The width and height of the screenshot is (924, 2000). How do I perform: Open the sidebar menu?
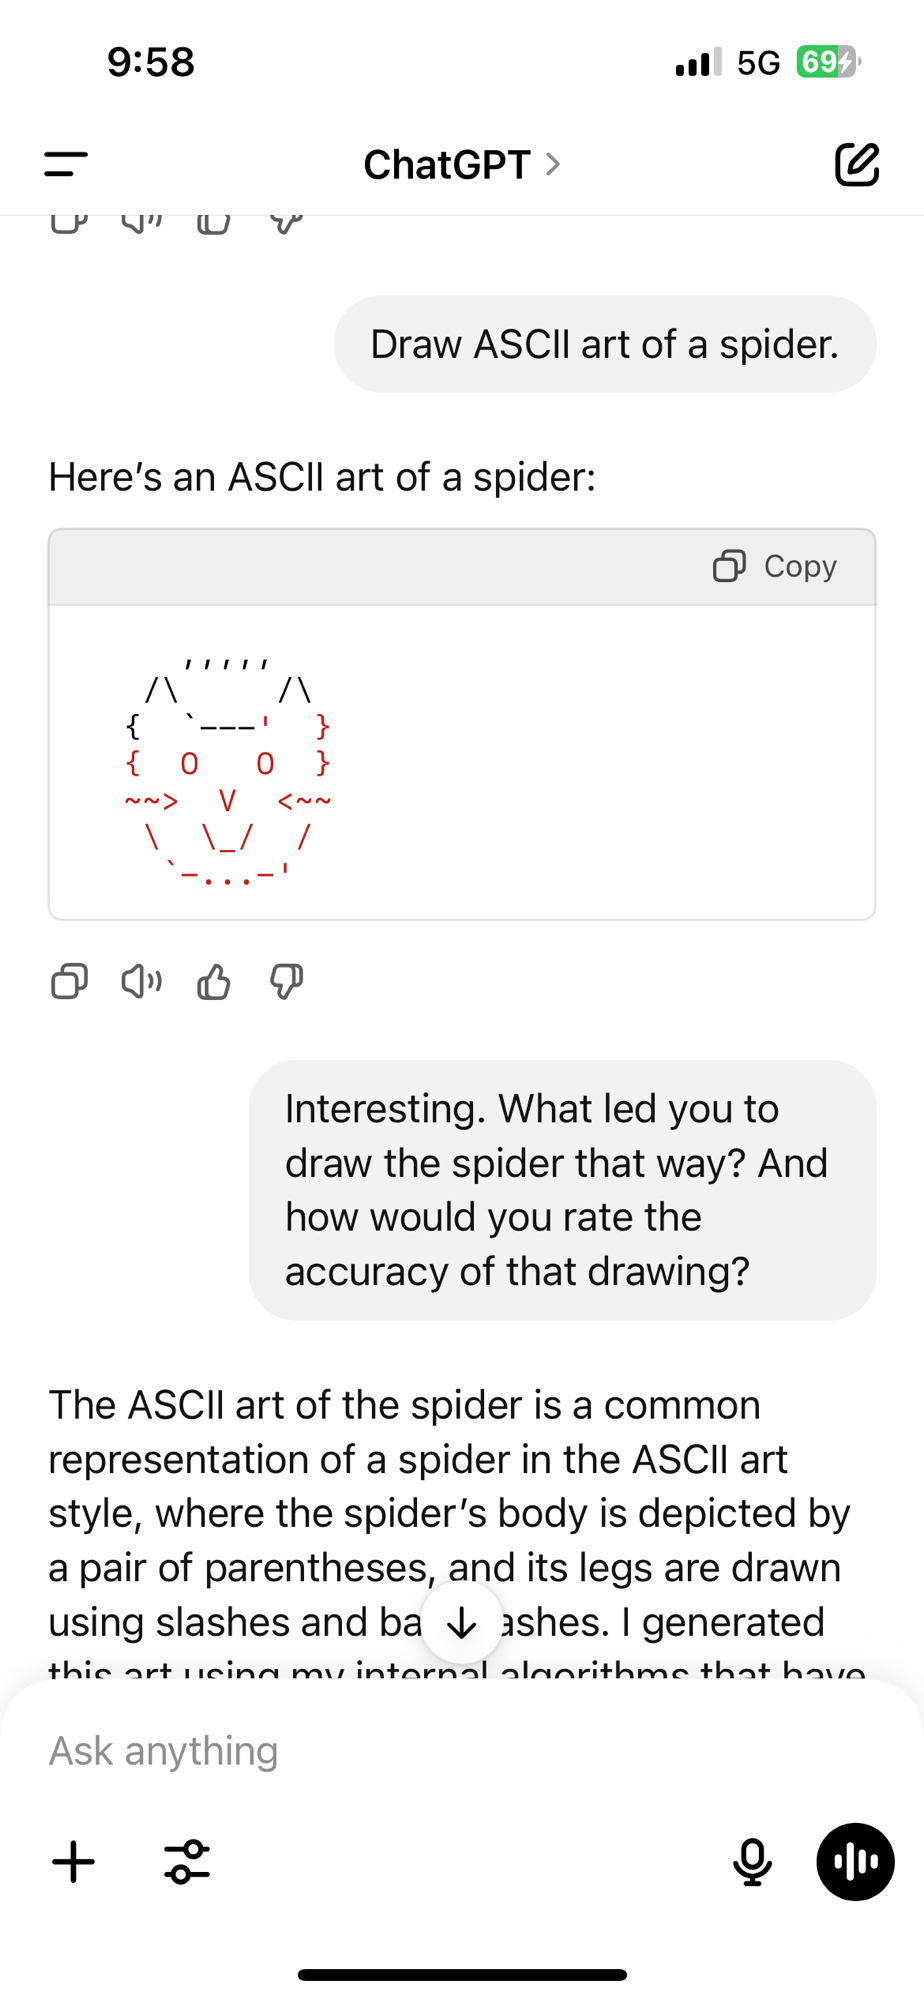pos(66,164)
